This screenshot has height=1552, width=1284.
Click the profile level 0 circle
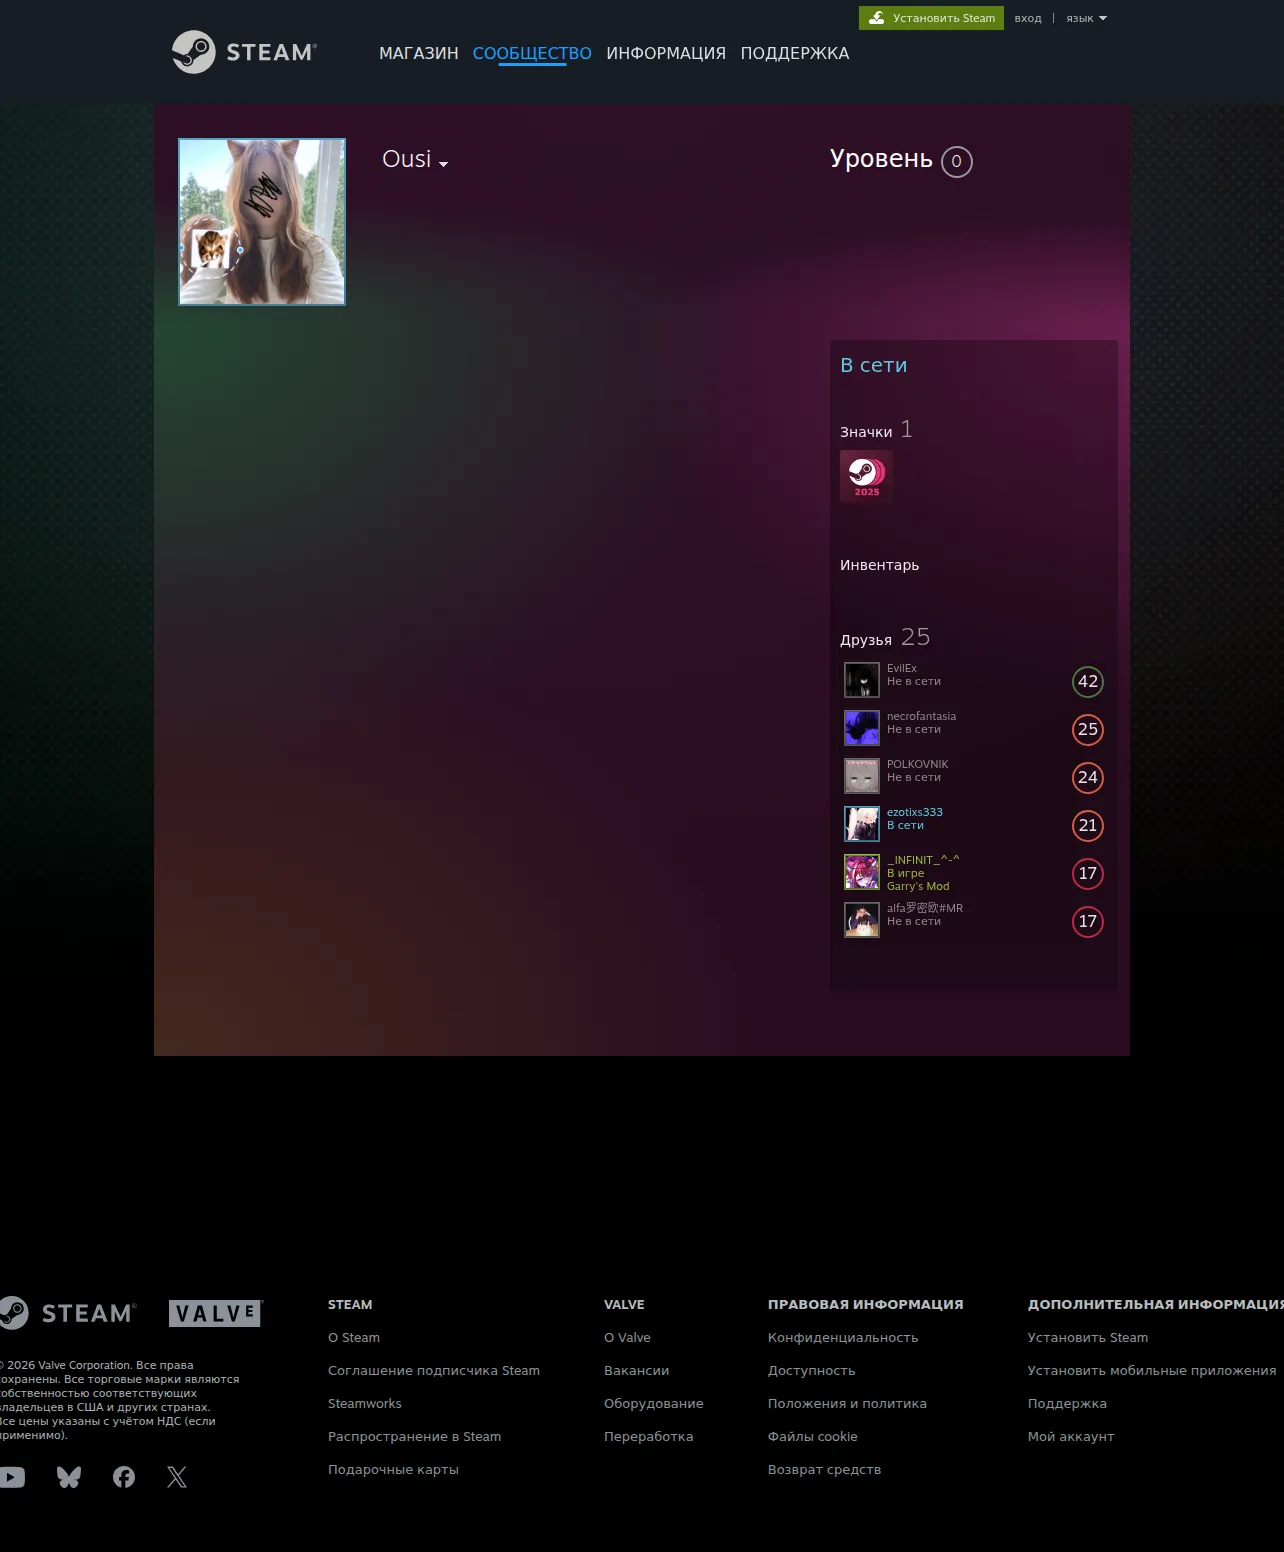tap(957, 161)
